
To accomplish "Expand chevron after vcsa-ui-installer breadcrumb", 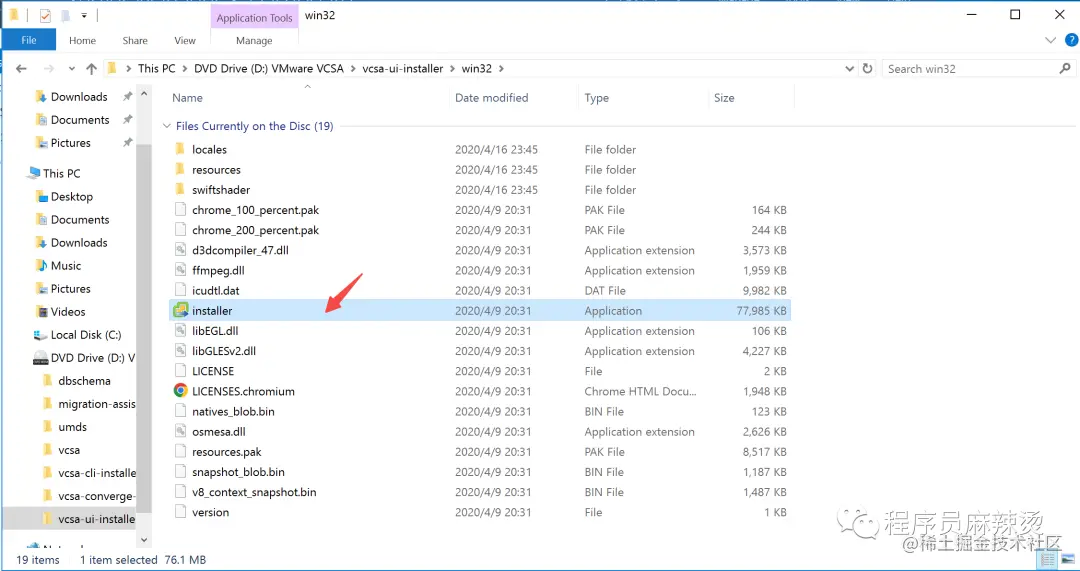I will (453, 68).
